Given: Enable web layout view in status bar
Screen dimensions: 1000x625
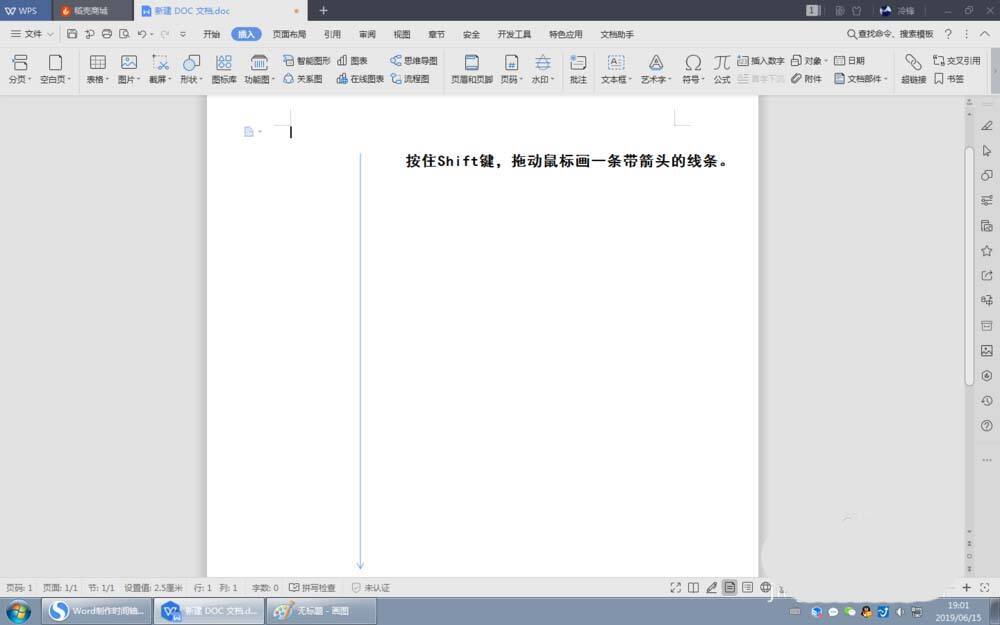Looking at the screenshot, I should point(765,585).
